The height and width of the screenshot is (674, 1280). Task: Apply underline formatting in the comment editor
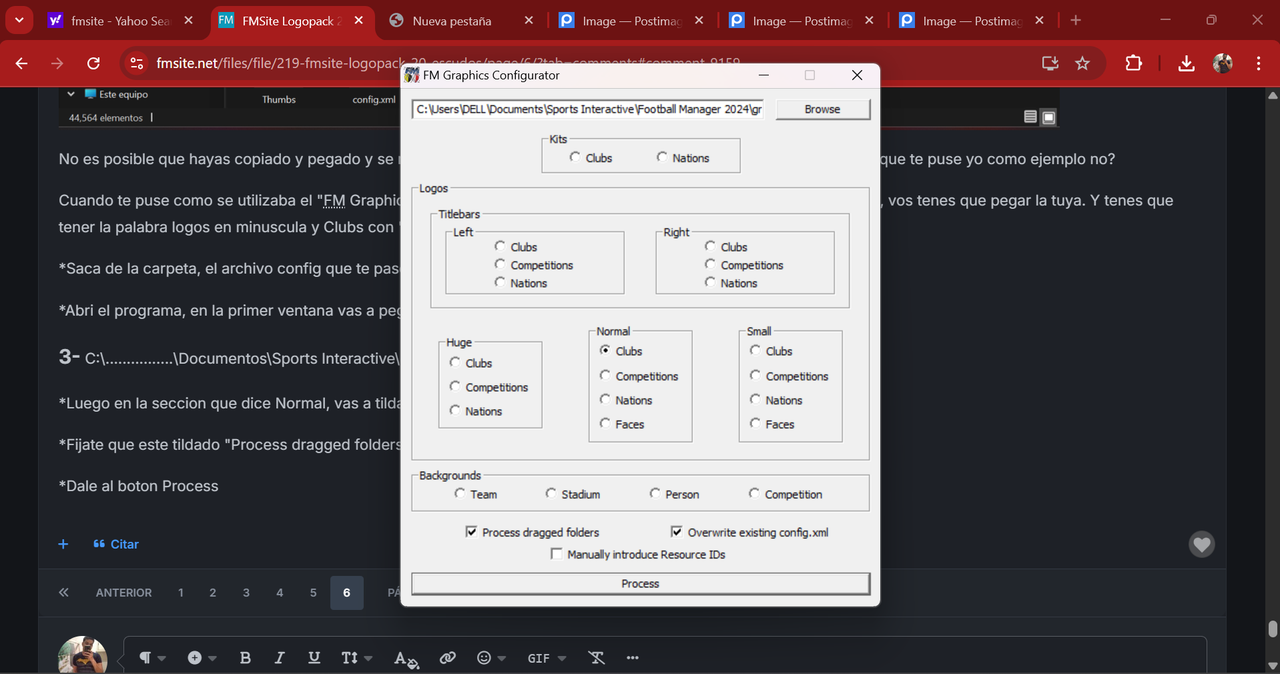coord(314,658)
